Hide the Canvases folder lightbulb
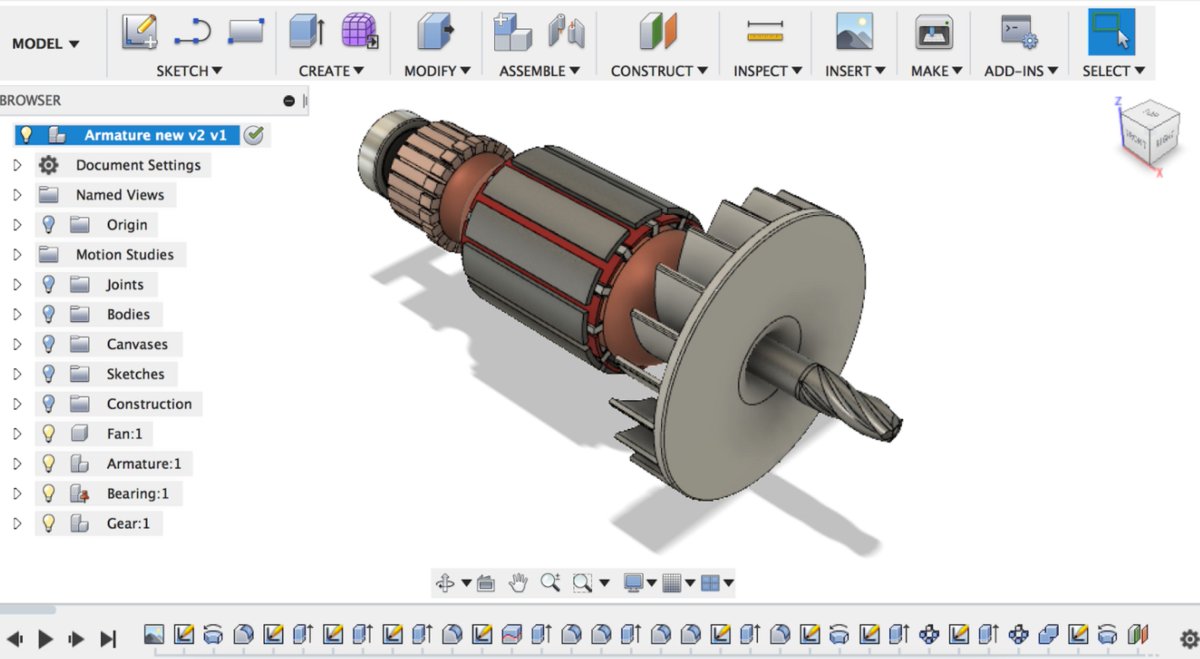This screenshot has width=1200, height=659. 48,344
